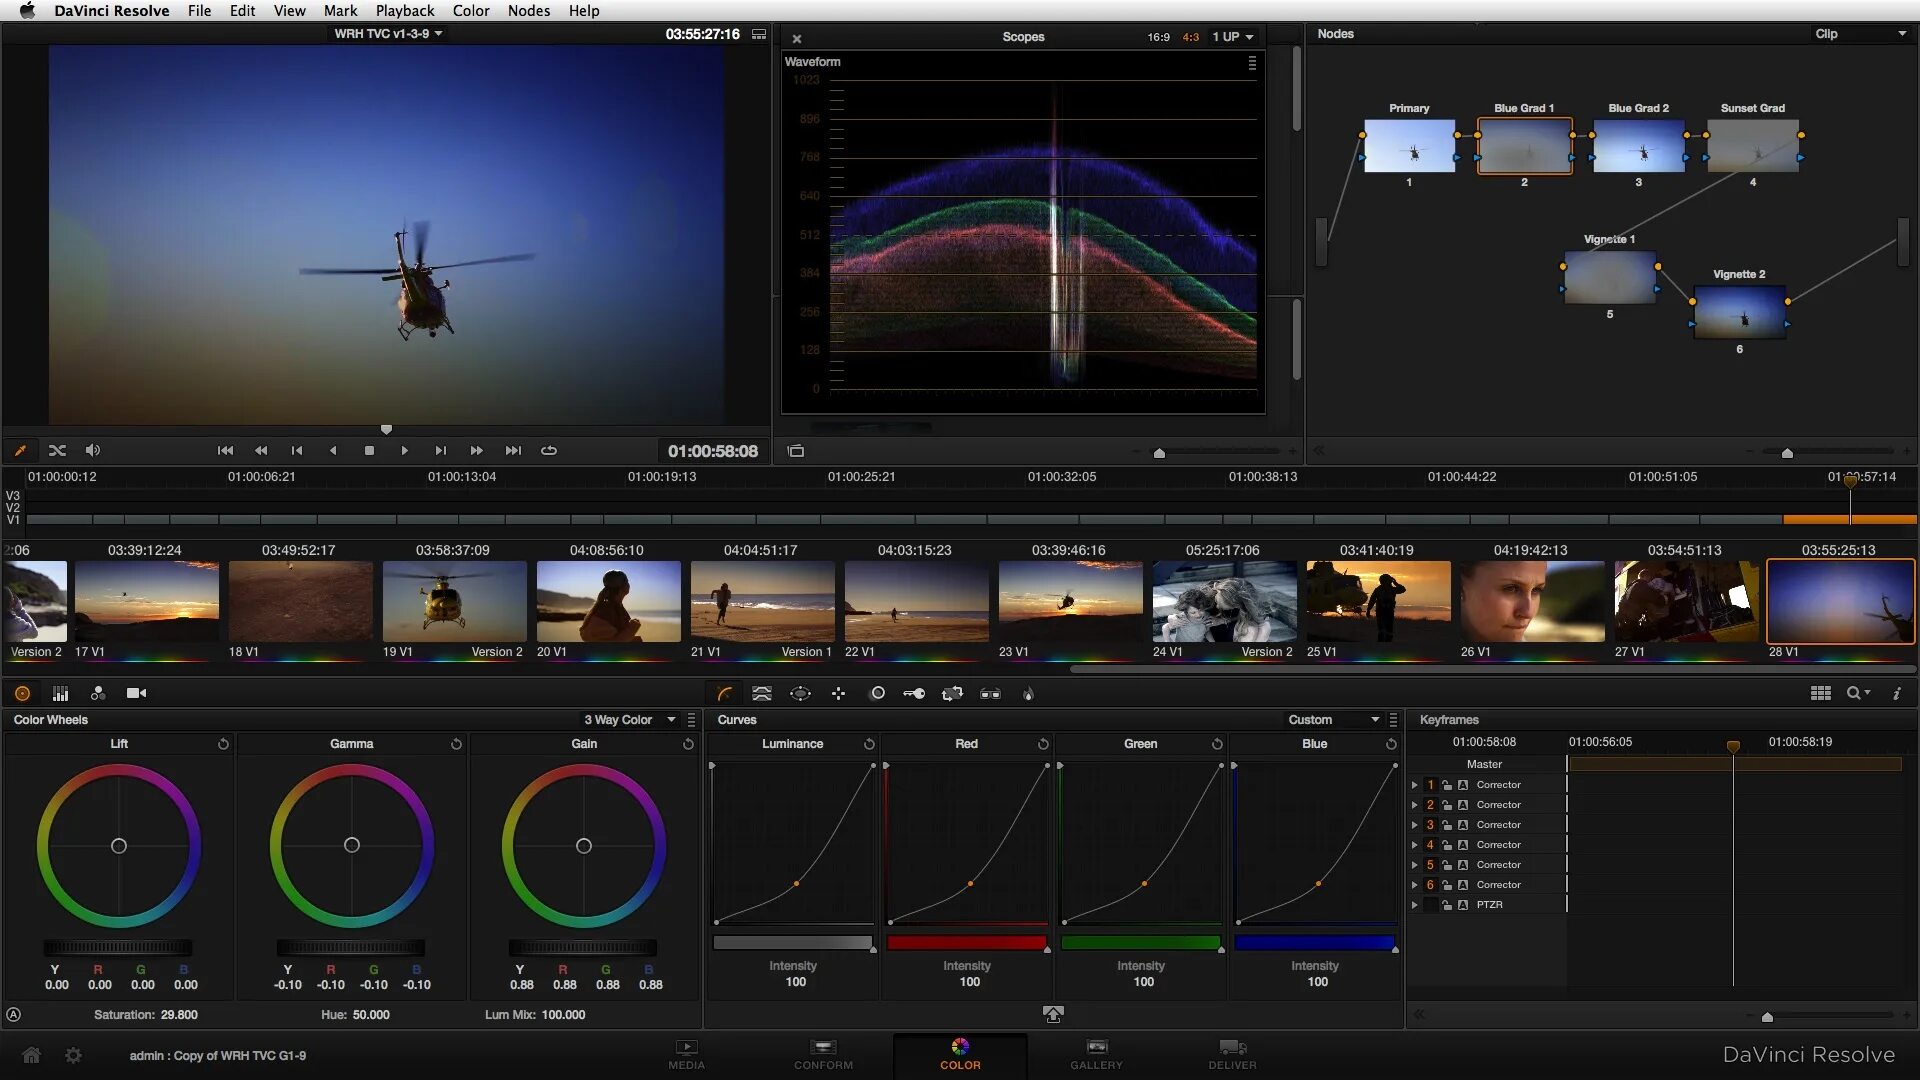This screenshot has width=1920, height=1080.
Task: Expand the PTZR keyframe track
Action: tap(1414, 904)
